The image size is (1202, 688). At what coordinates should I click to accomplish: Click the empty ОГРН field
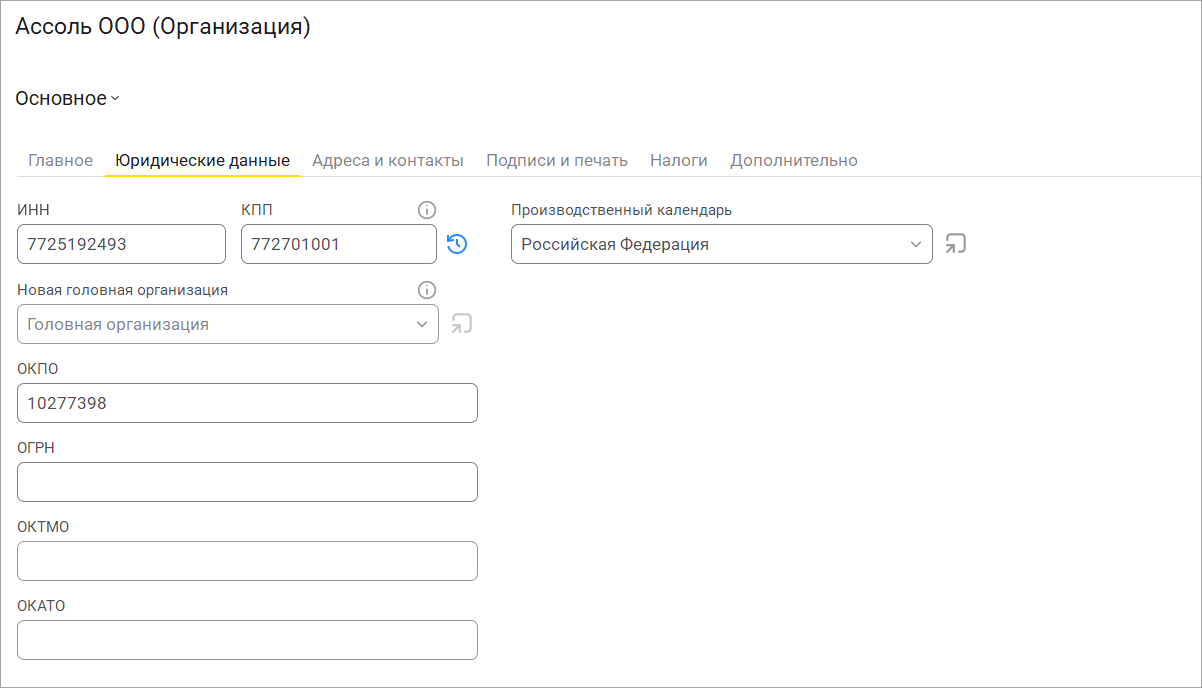247,482
